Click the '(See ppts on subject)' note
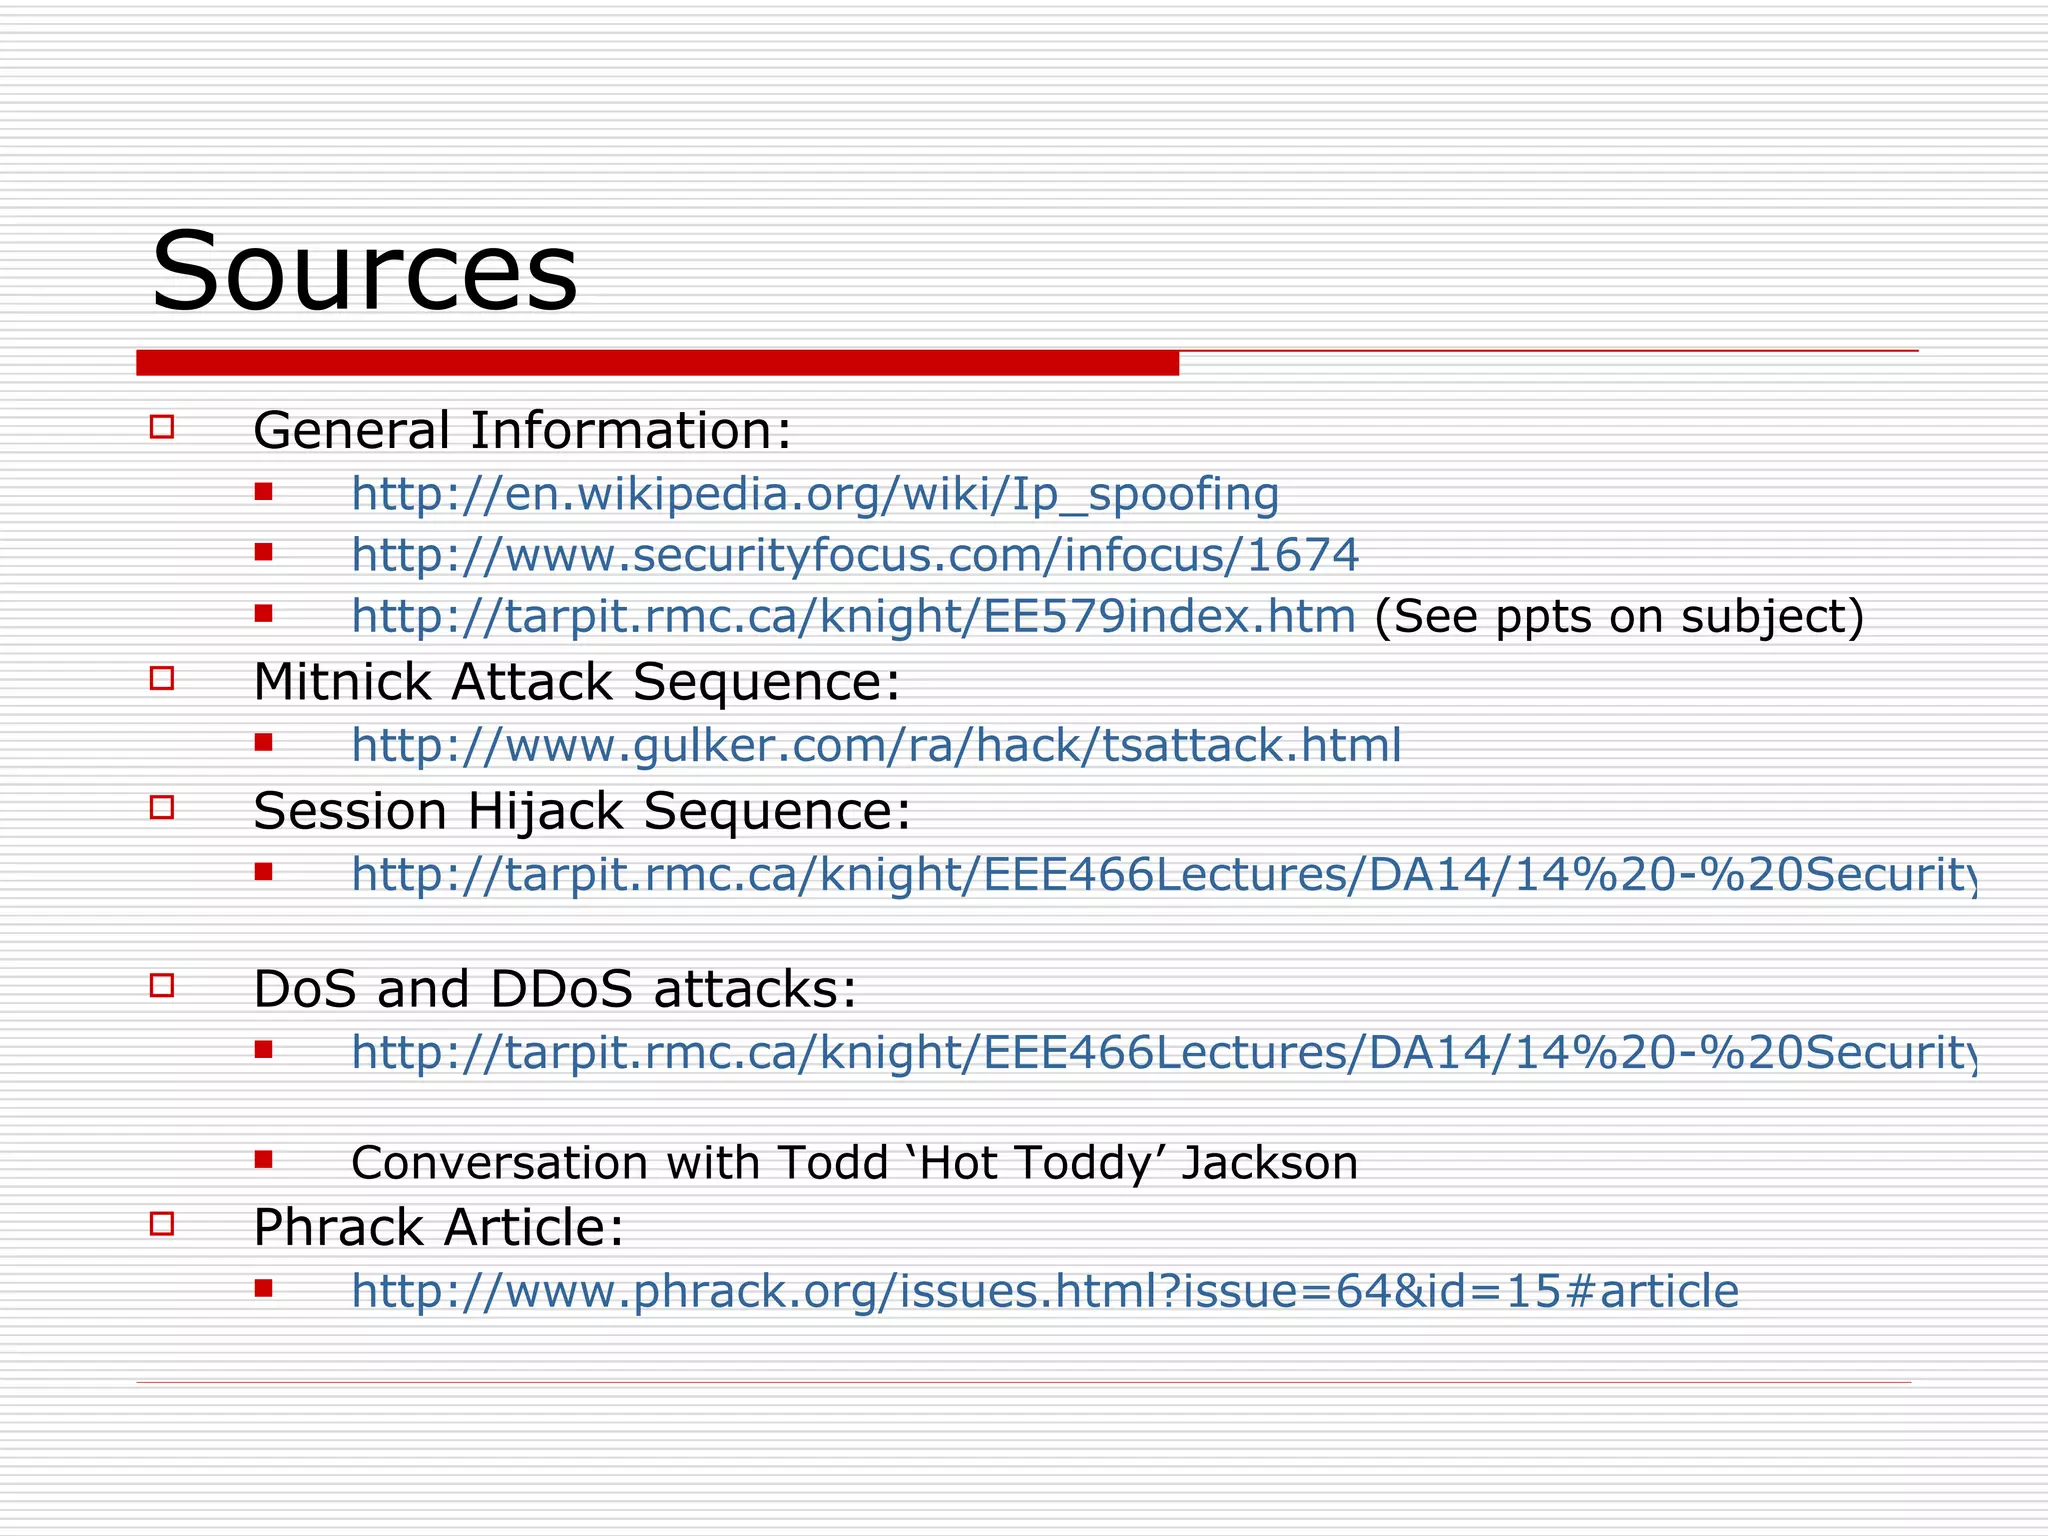 click(x=1619, y=617)
